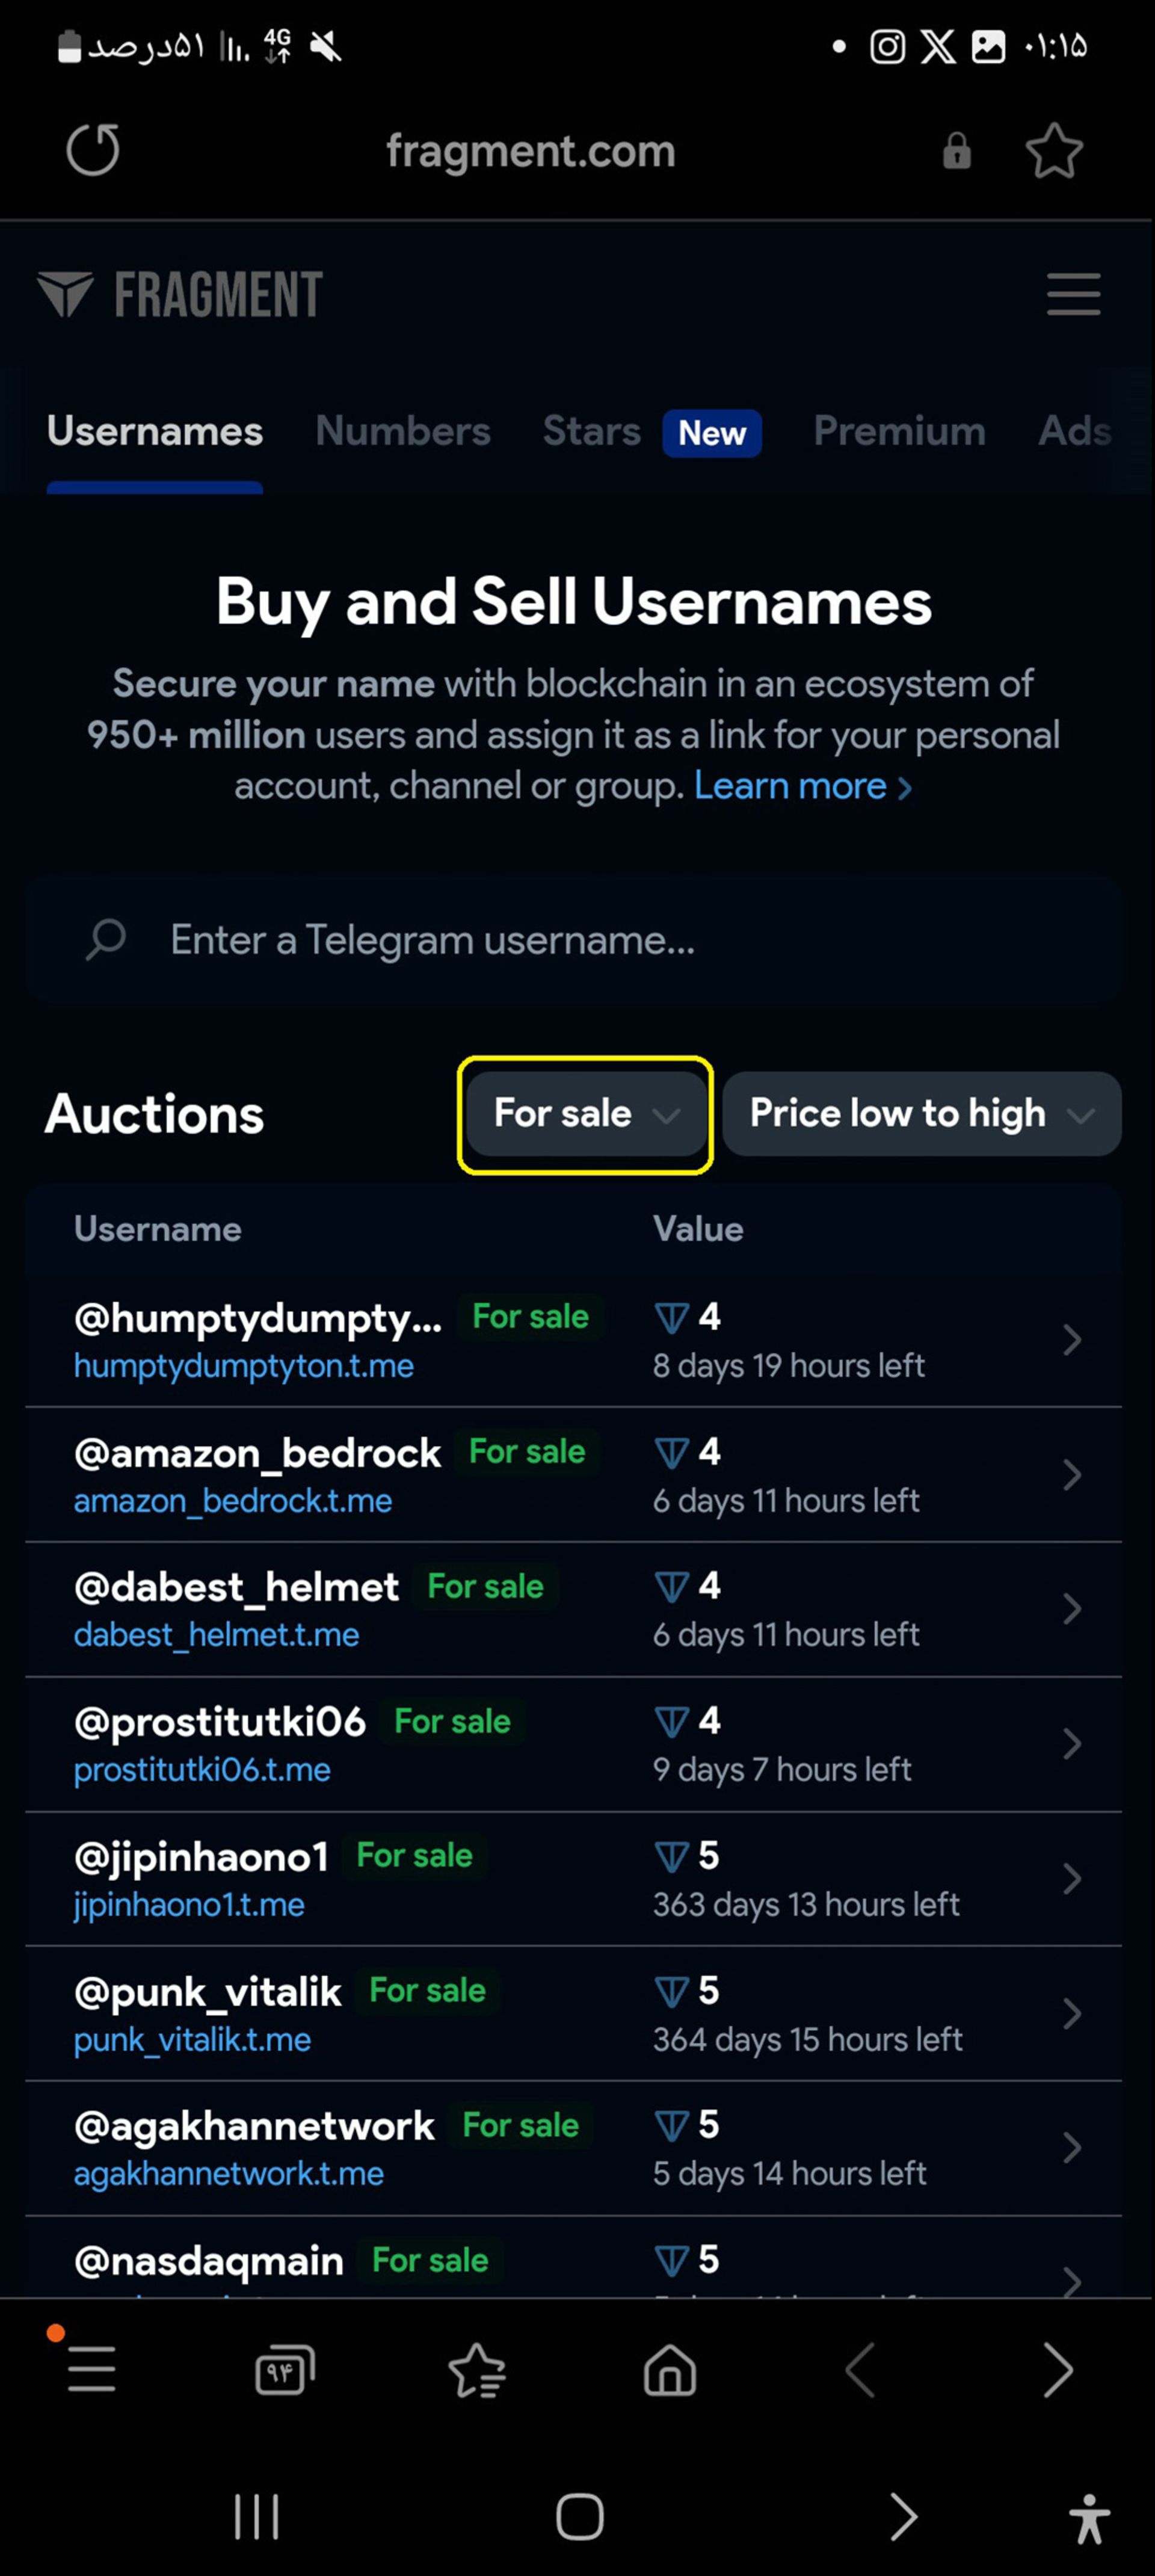The height and width of the screenshot is (2576, 1155).
Task: Bookmark fragment.com with the star icon
Action: tap(1054, 151)
